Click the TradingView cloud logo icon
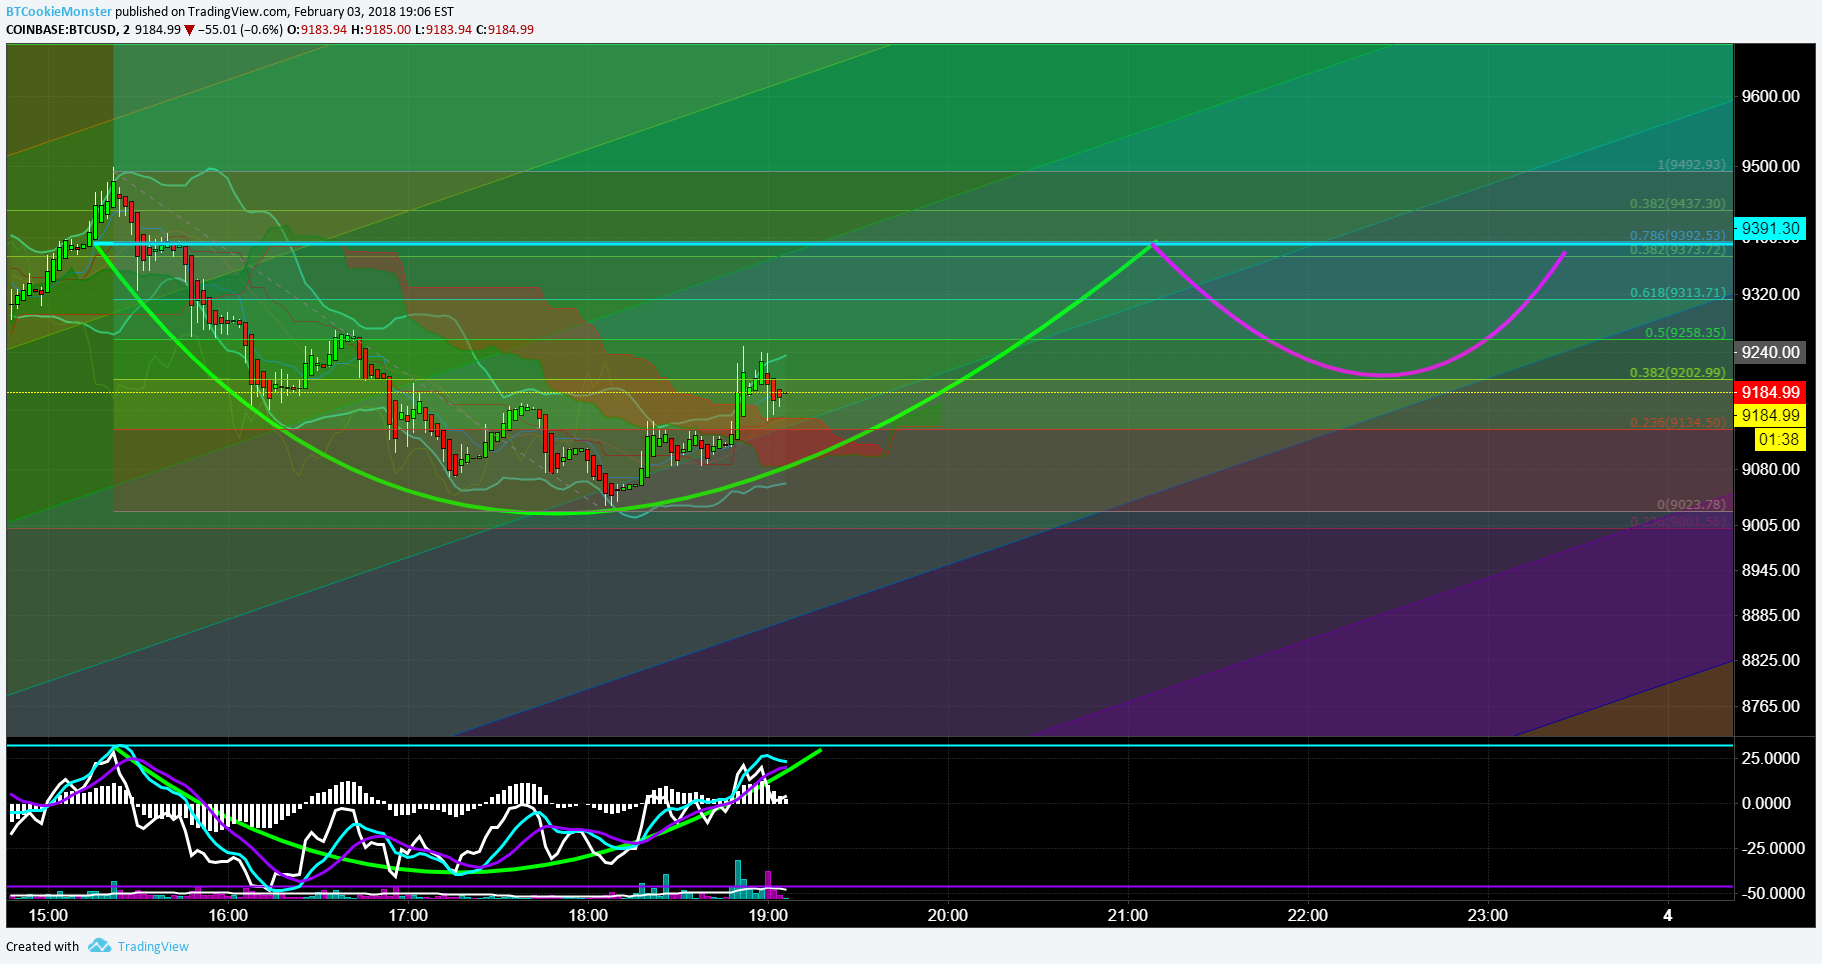 point(99,946)
